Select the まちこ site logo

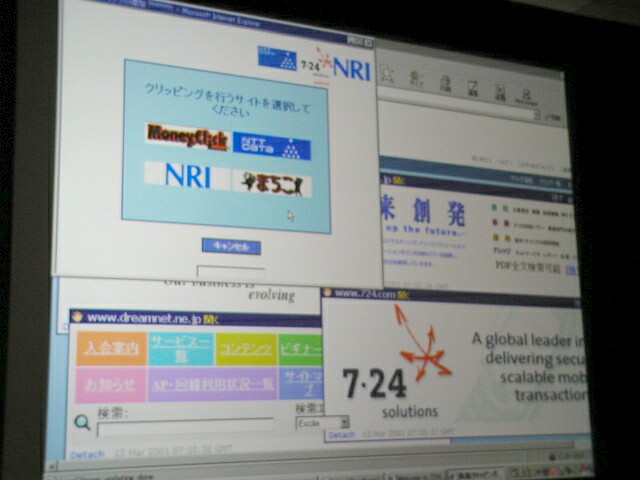[272, 183]
